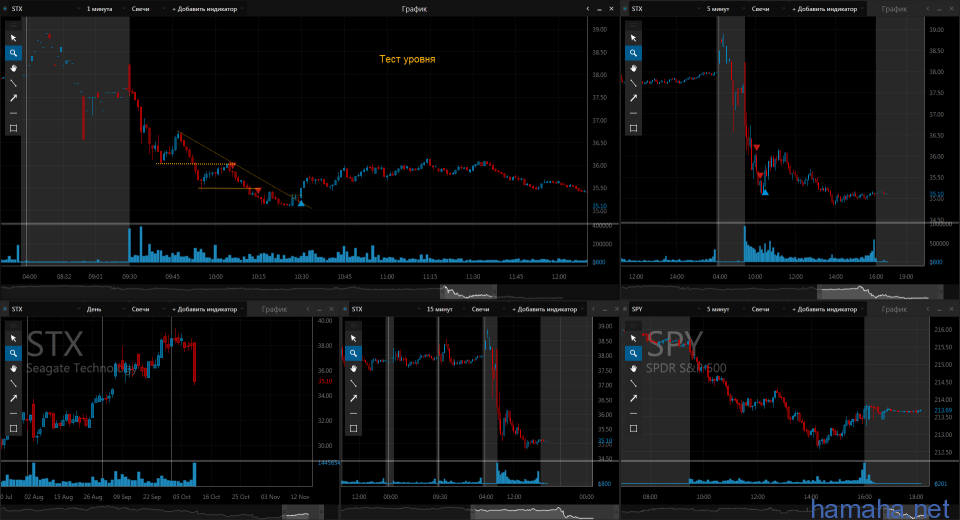The image size is (960, 520).
Task: Click the STX ticker field in 1-minute chart
Action: 43,9
